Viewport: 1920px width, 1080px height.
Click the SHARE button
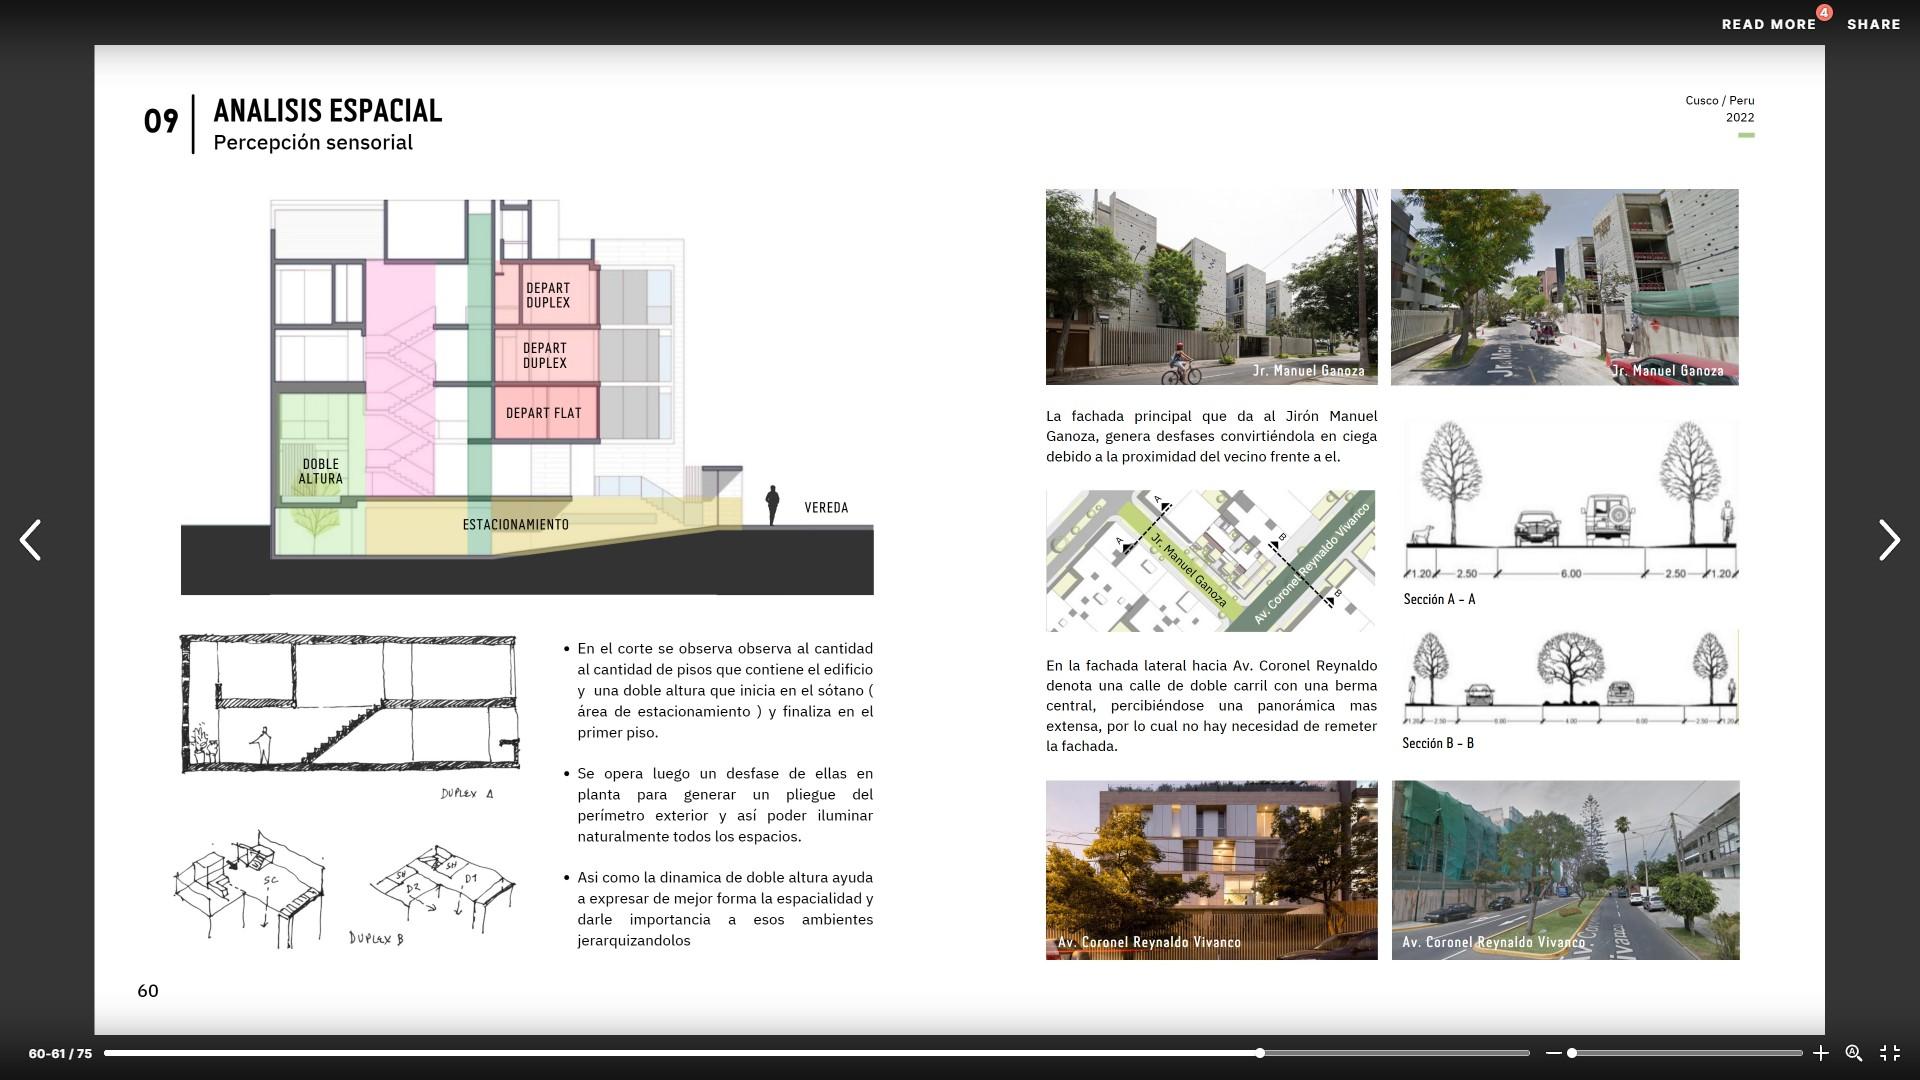[x=1873, y=24]
